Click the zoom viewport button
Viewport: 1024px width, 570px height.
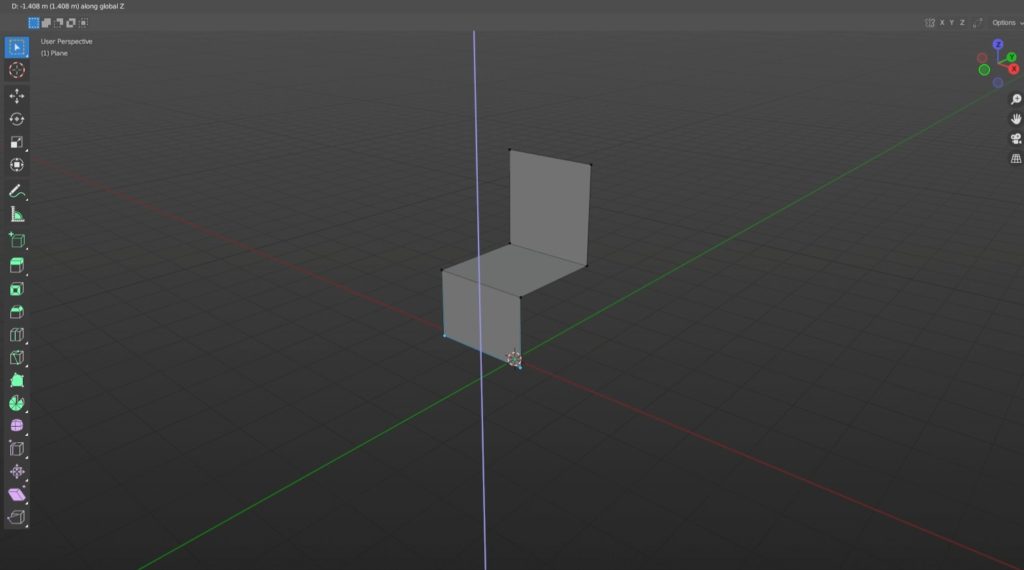coord(1016,99)
